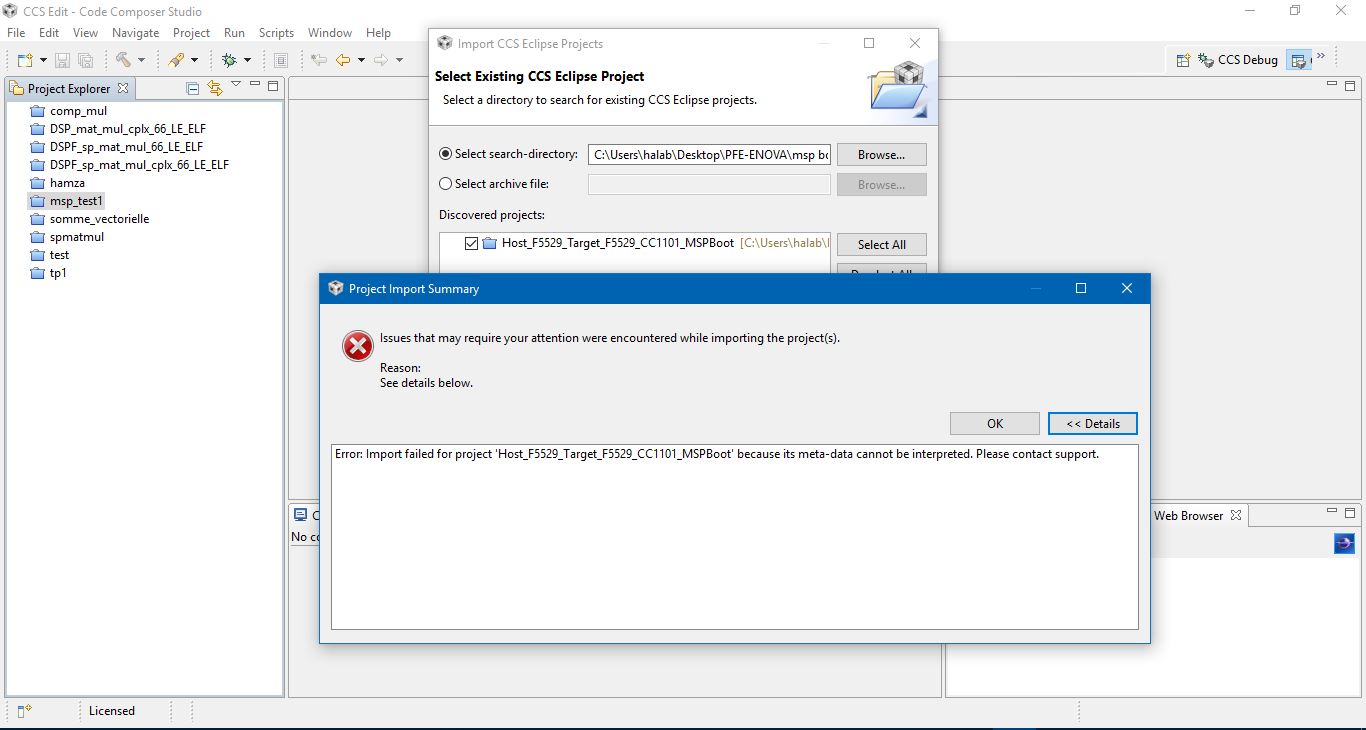Collapse details with the '<< Details' button
The width and height of the screenshot is (1366, 730).
[x=1093, y=423]
